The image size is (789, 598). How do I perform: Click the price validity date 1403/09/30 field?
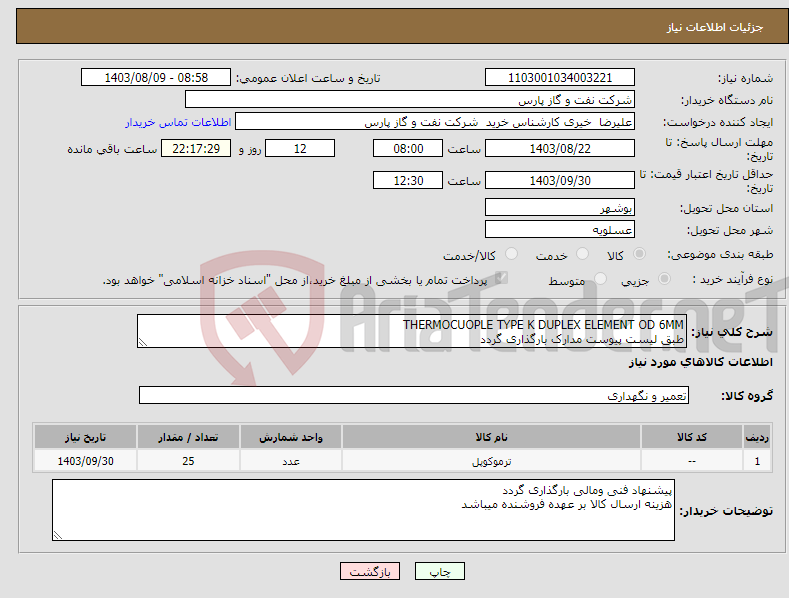tap(560, 180)
